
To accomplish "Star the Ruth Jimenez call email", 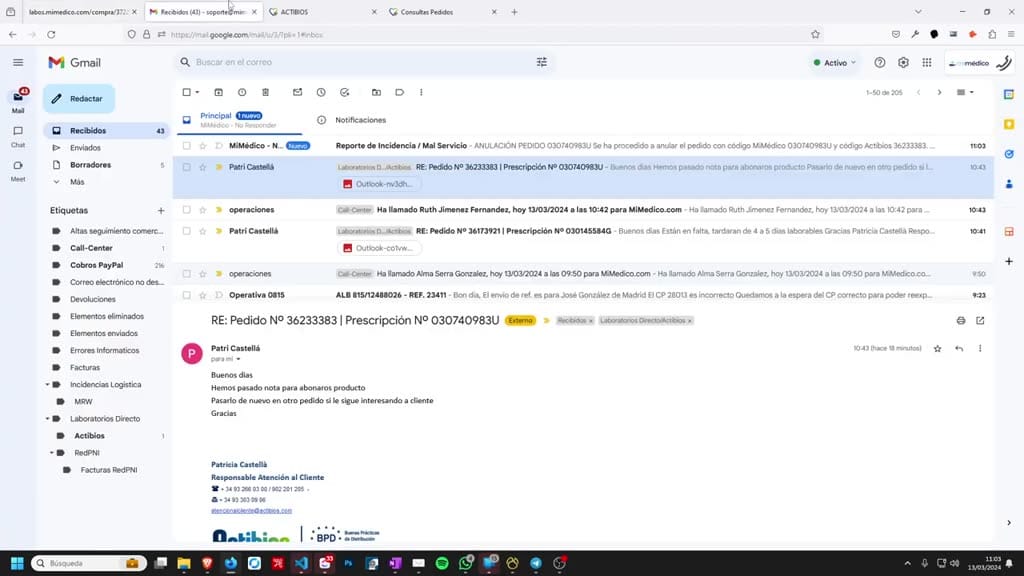I will click(x=202, y=210).
